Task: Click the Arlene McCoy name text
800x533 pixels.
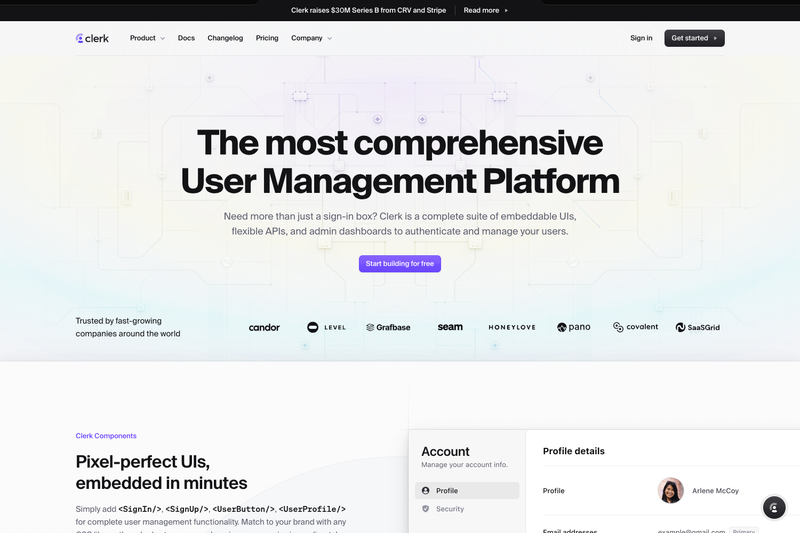Action: [715, 491]
